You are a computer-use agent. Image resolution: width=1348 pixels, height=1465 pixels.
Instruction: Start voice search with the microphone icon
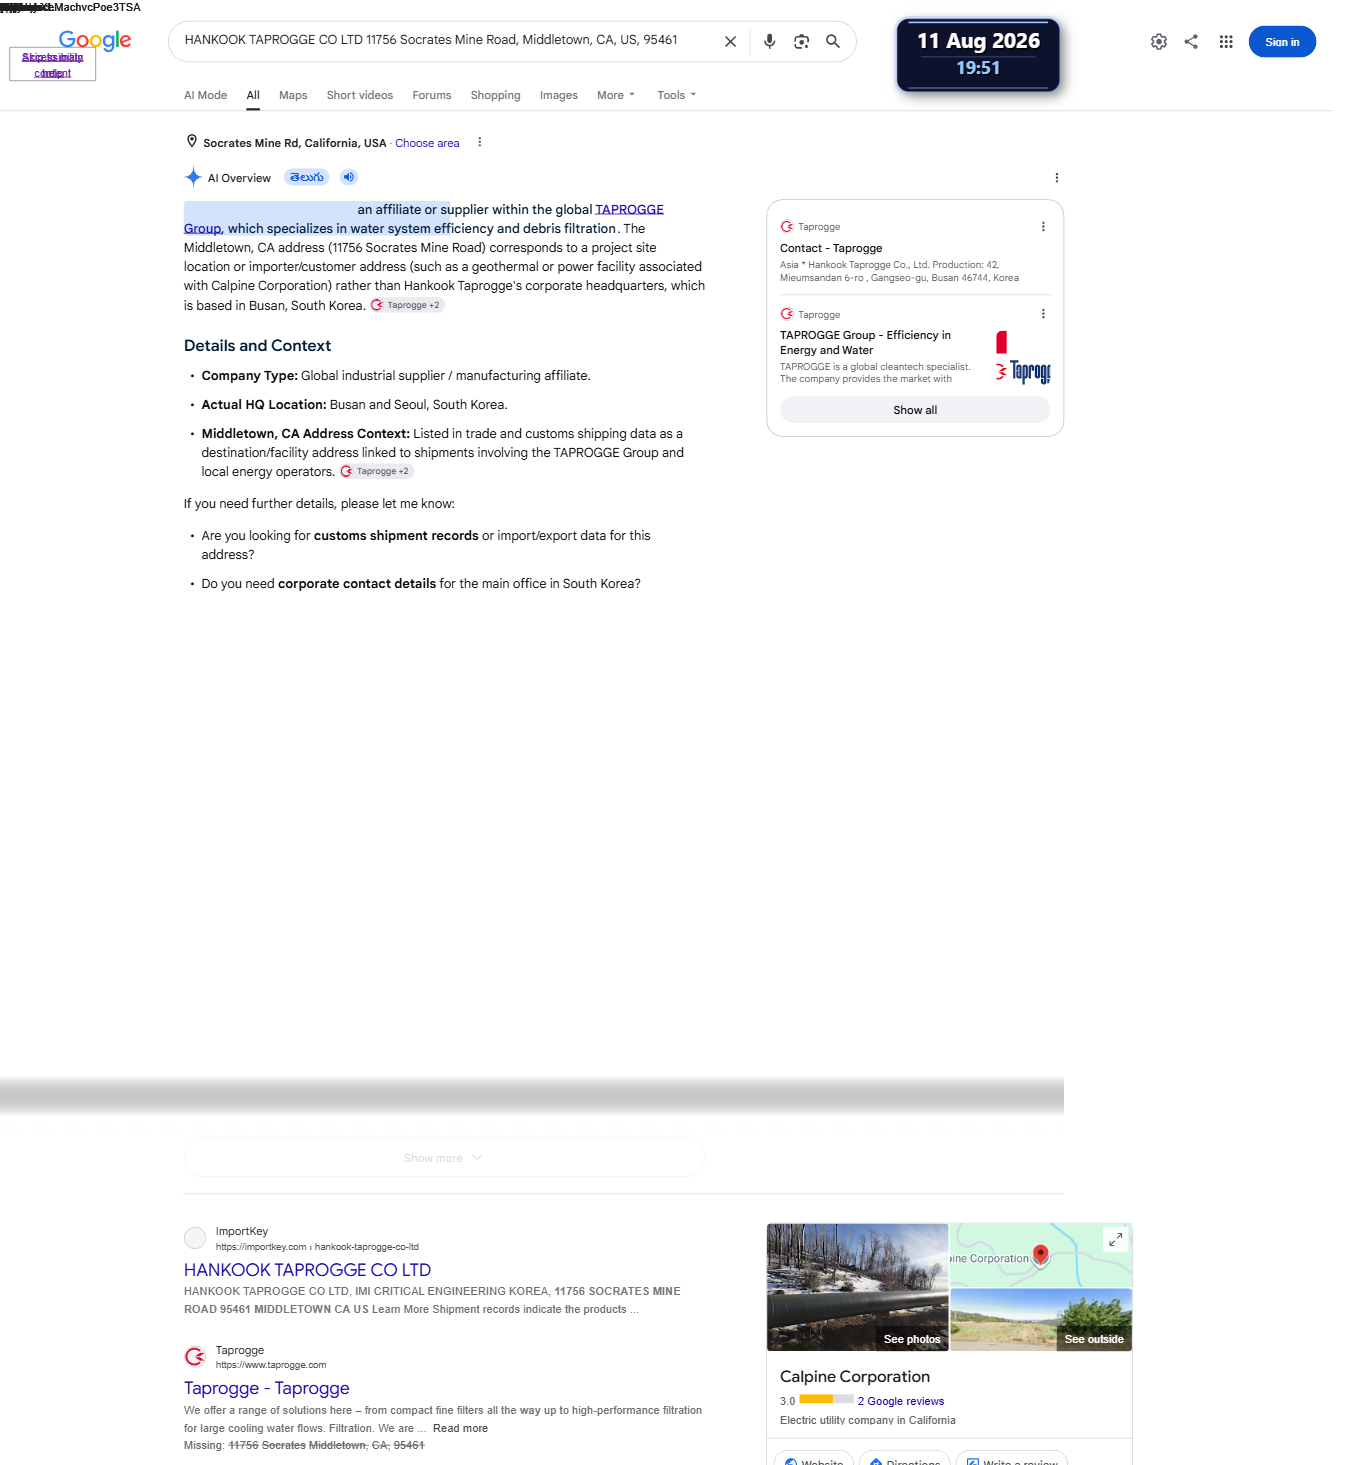click(x=769, y=42)
